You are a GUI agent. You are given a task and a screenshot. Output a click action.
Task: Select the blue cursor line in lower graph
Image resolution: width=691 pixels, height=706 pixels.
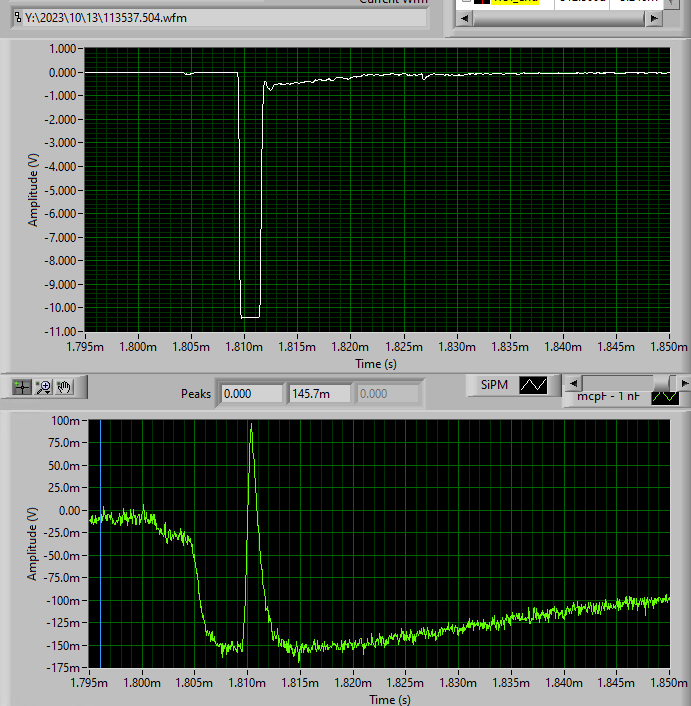100,543
